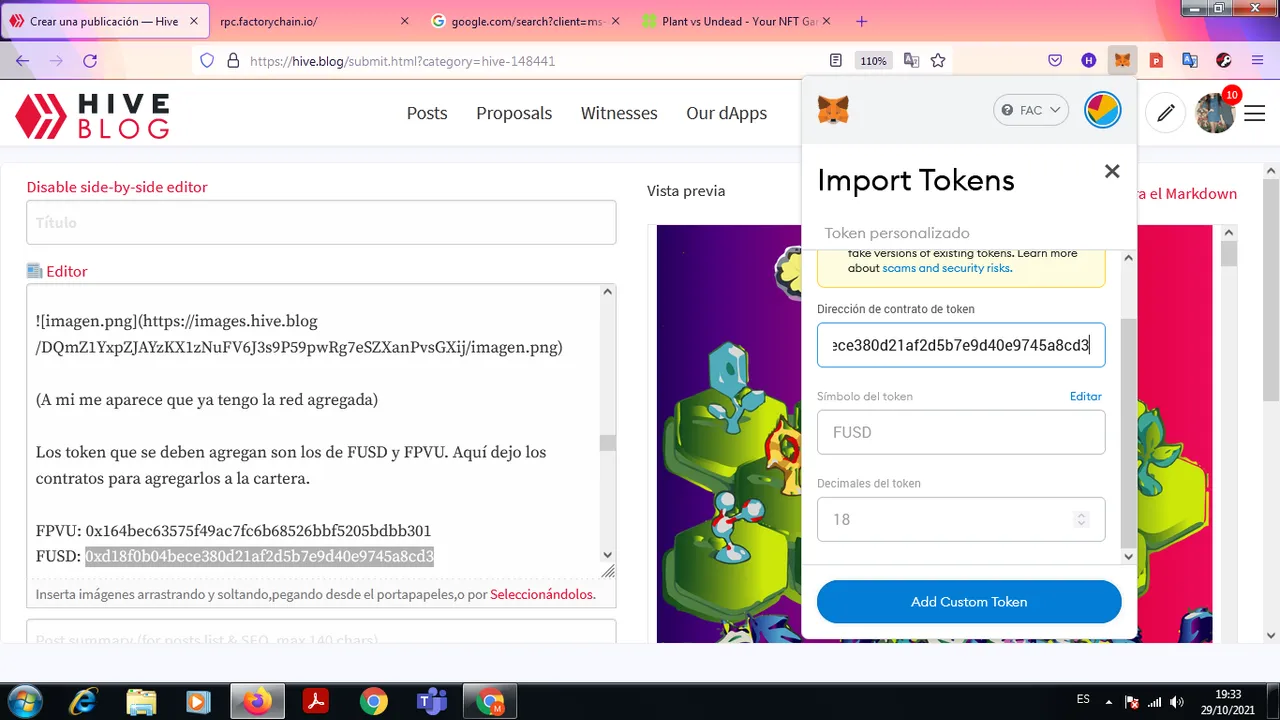Select Token personalizado tab
This screenshot has height=720, width=1280.
pos(897,233)
